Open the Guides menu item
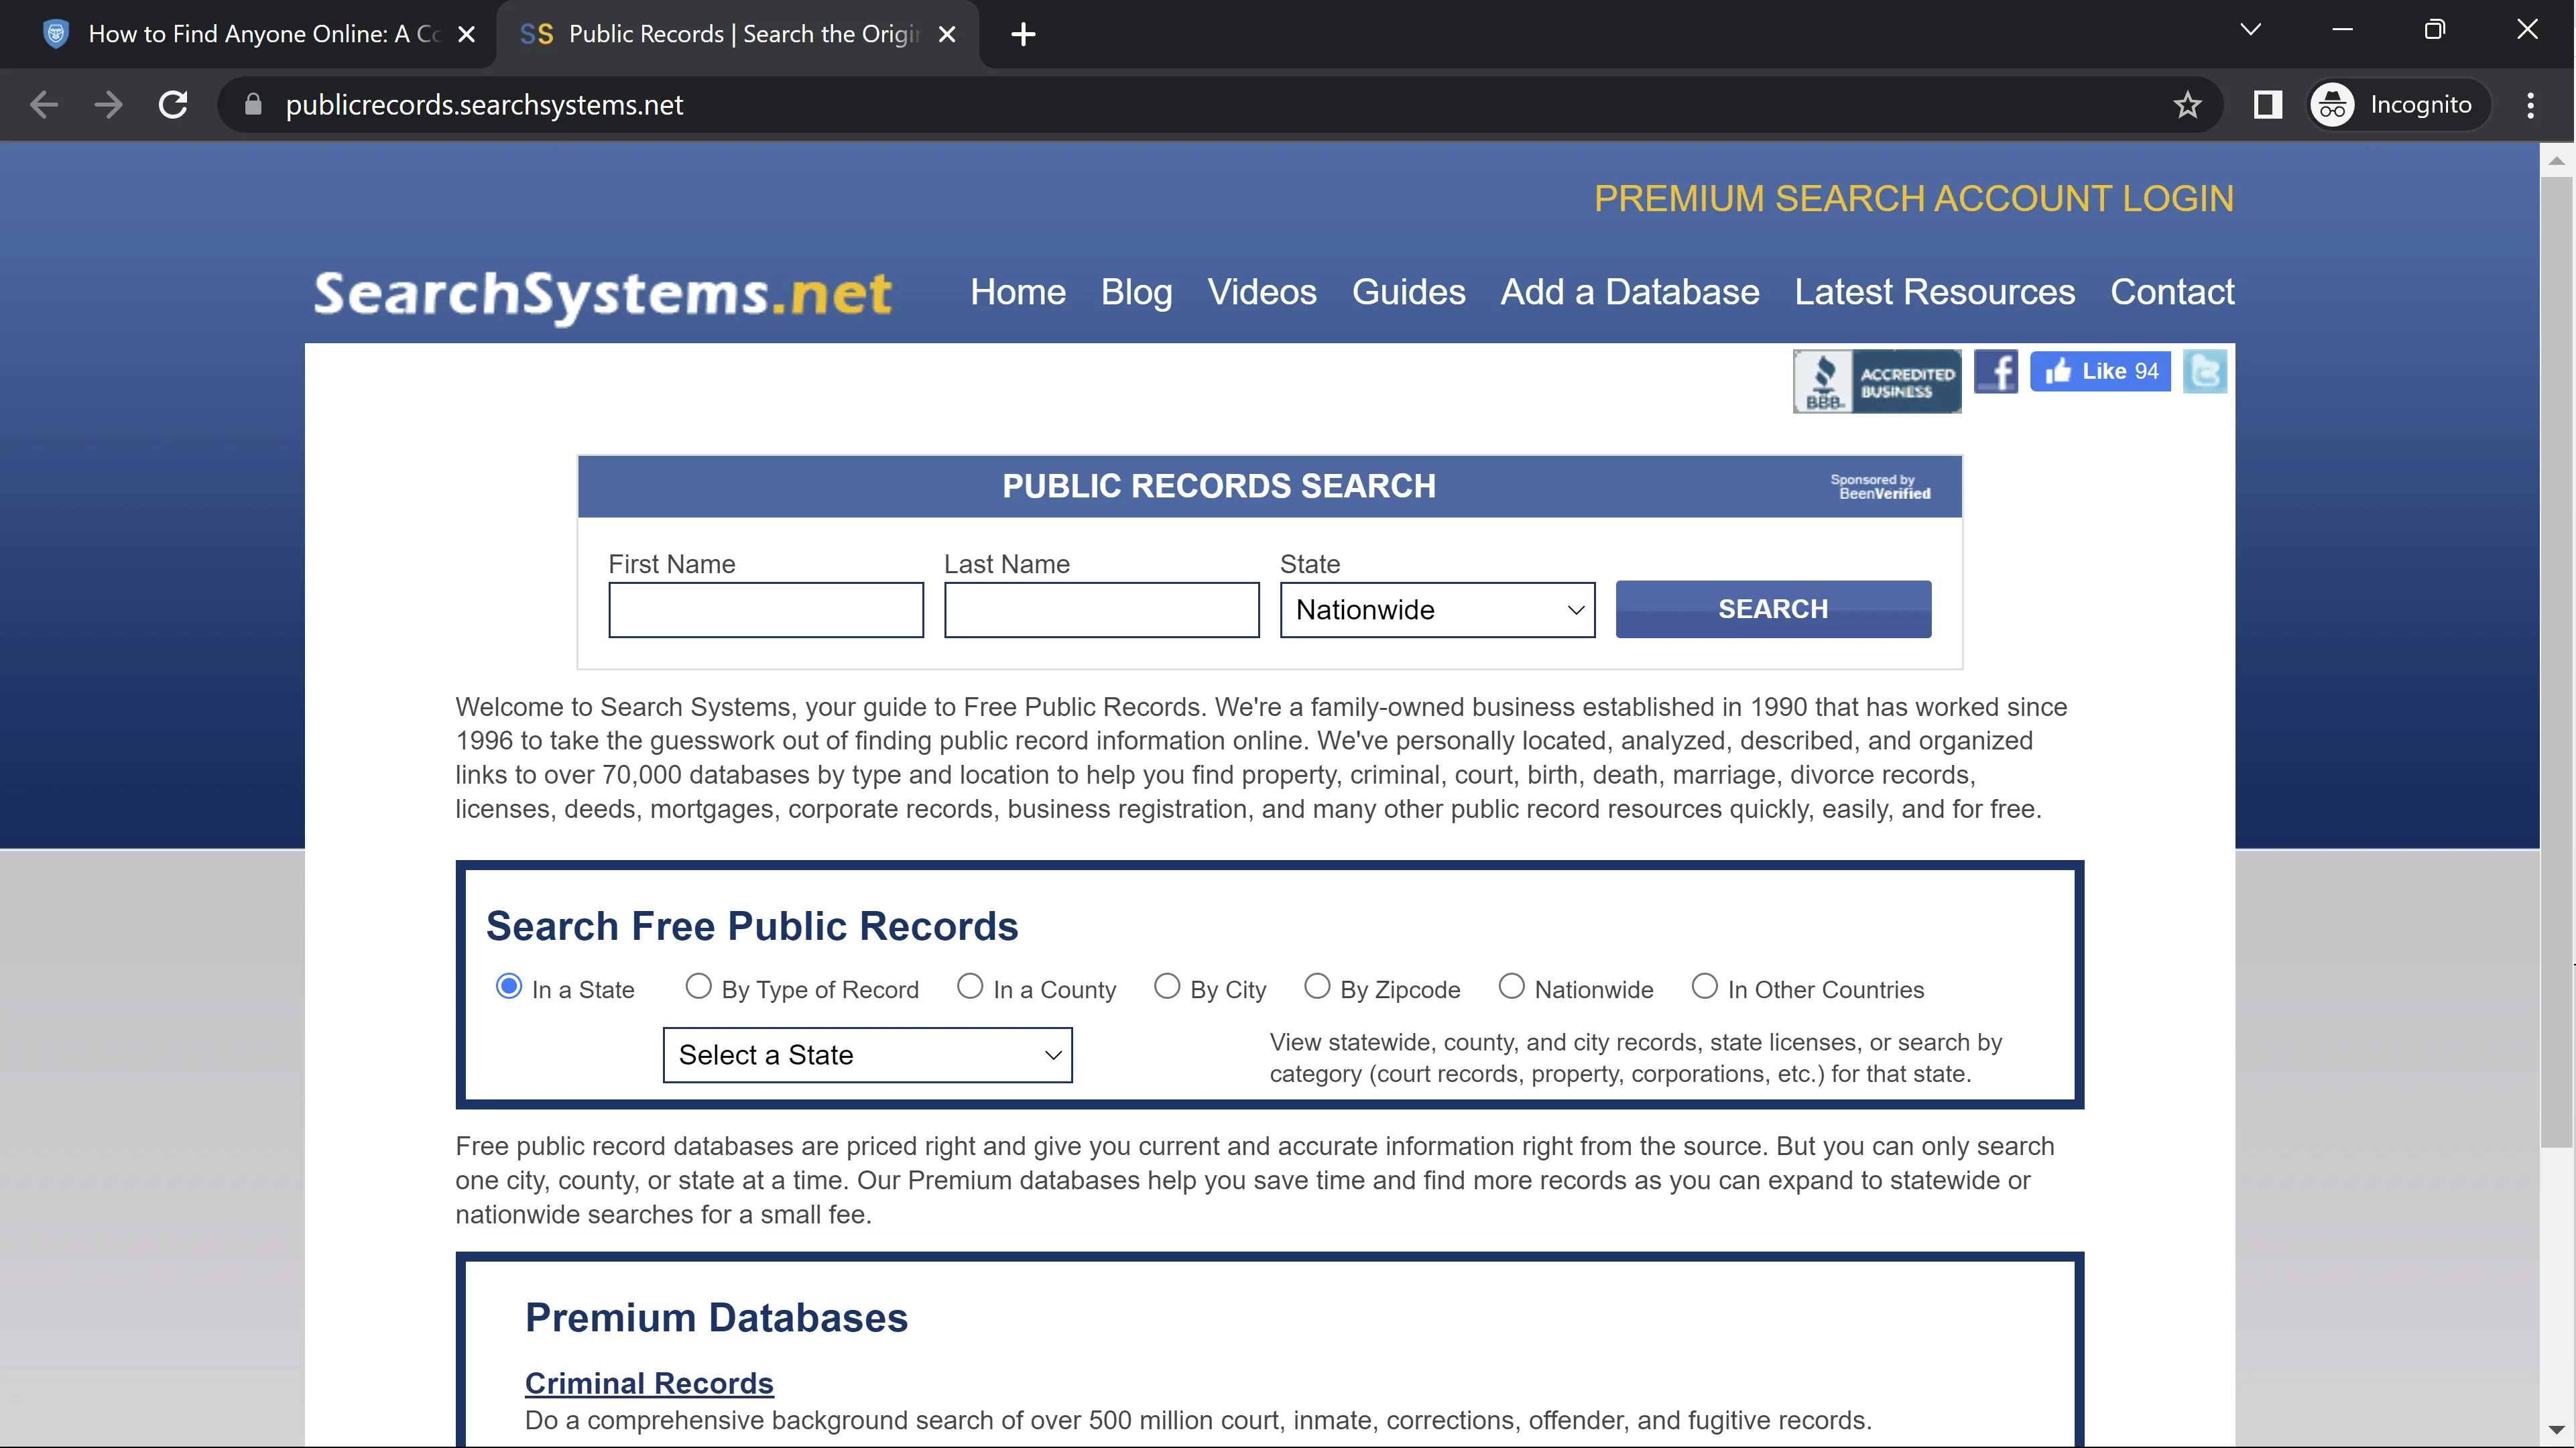The image size is (2576, 1448). [x=1408, y=292]
